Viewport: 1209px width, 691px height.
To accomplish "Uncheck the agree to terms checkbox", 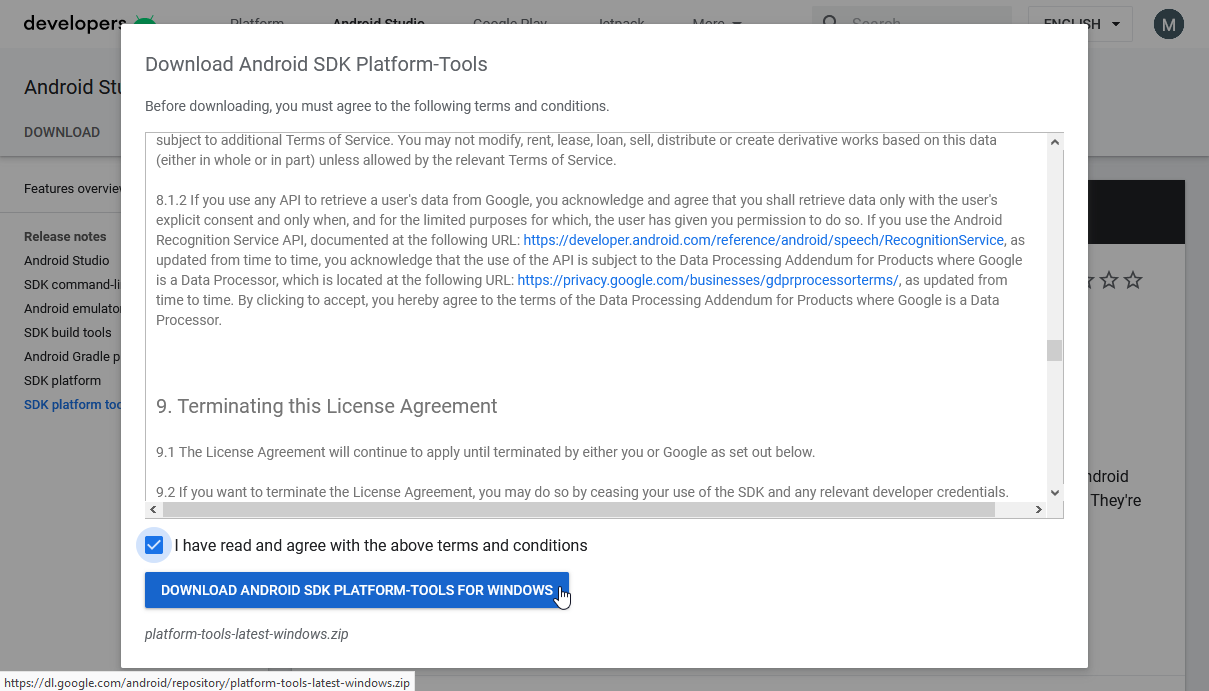I will (154, 545).
